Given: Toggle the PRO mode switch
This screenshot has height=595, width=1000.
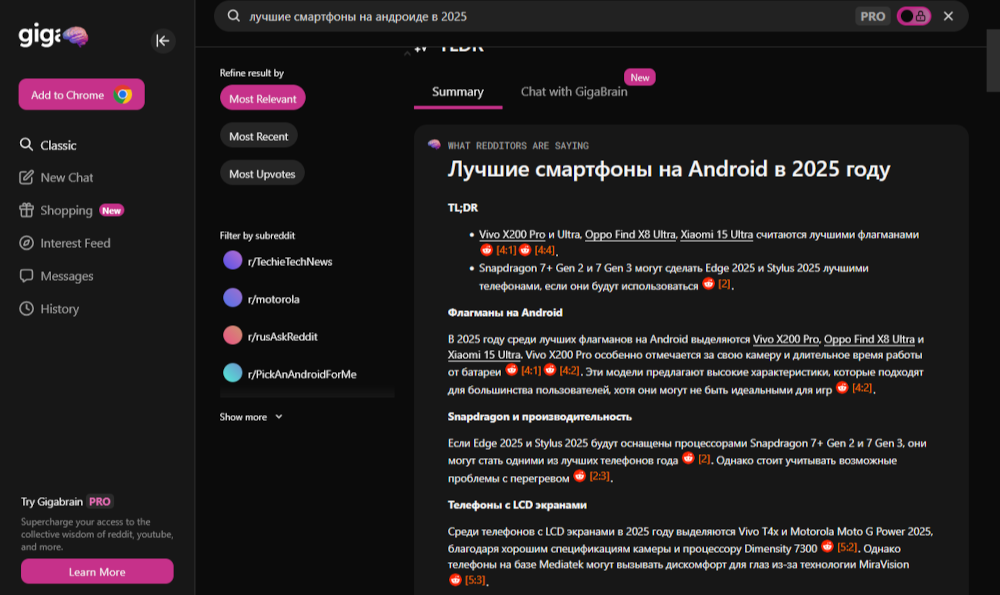Looking at the screenshot, I should pos(914,17).
